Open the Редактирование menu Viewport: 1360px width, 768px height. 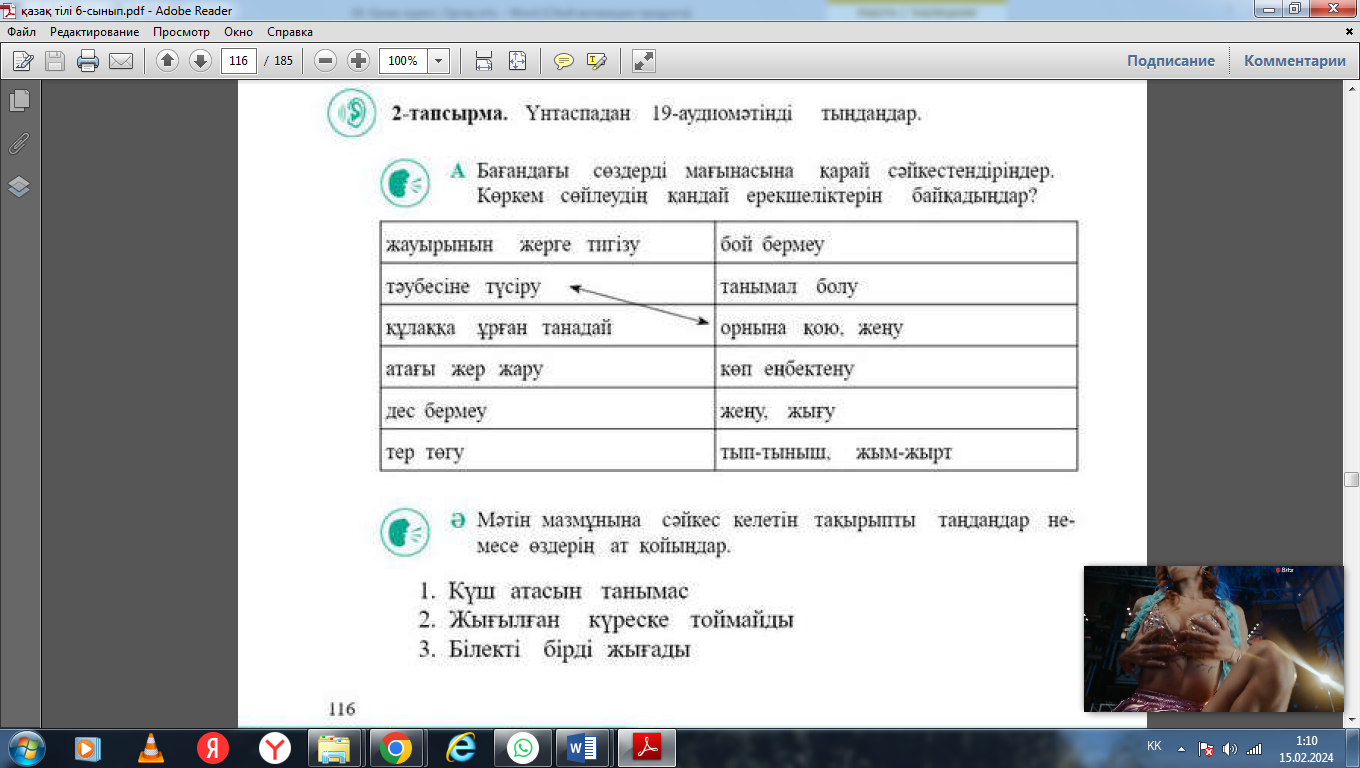coord(95,32)
